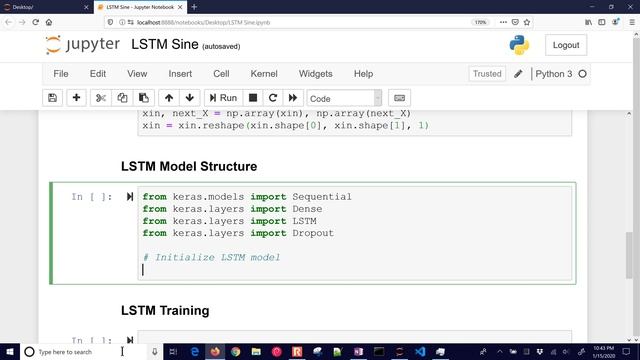Click the xin.reshape code line
This screenshot has width=640, height=360.
pos(285,125)
